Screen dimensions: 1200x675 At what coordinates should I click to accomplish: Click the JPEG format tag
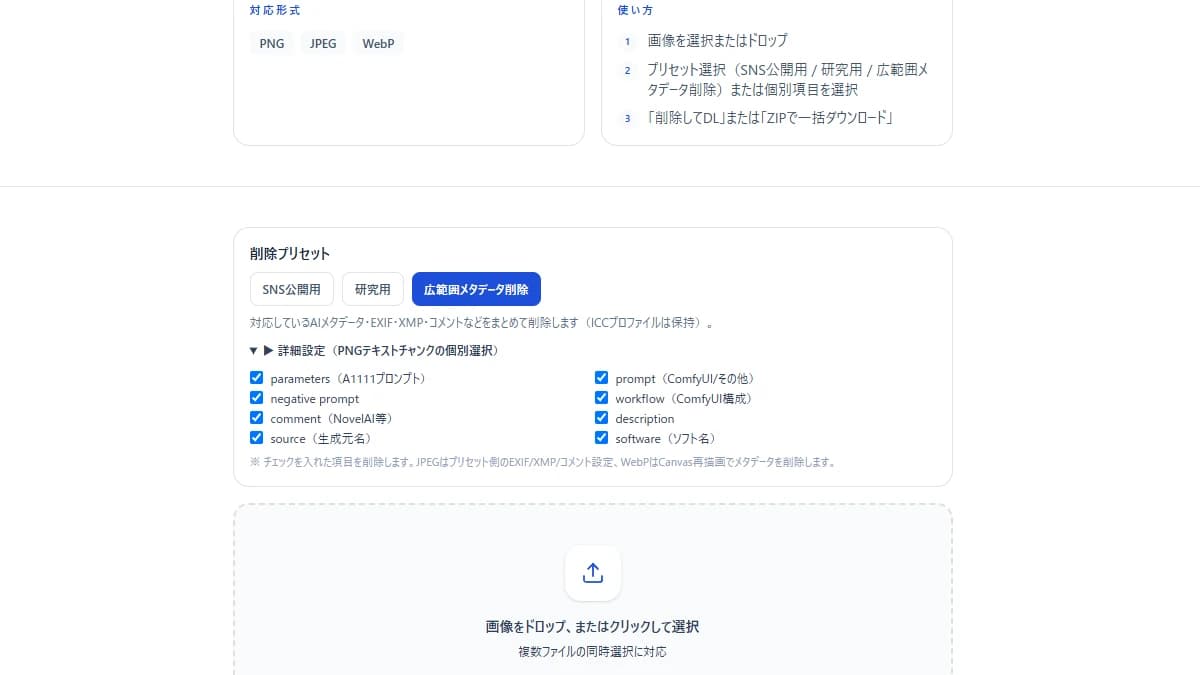pyautogui.click(x=323, y=44)
